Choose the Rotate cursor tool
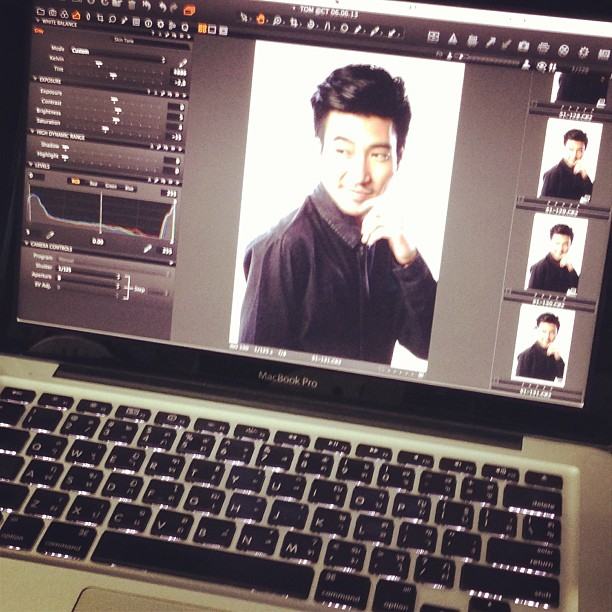This screenshot has height=612, width=612. (311, 24)
